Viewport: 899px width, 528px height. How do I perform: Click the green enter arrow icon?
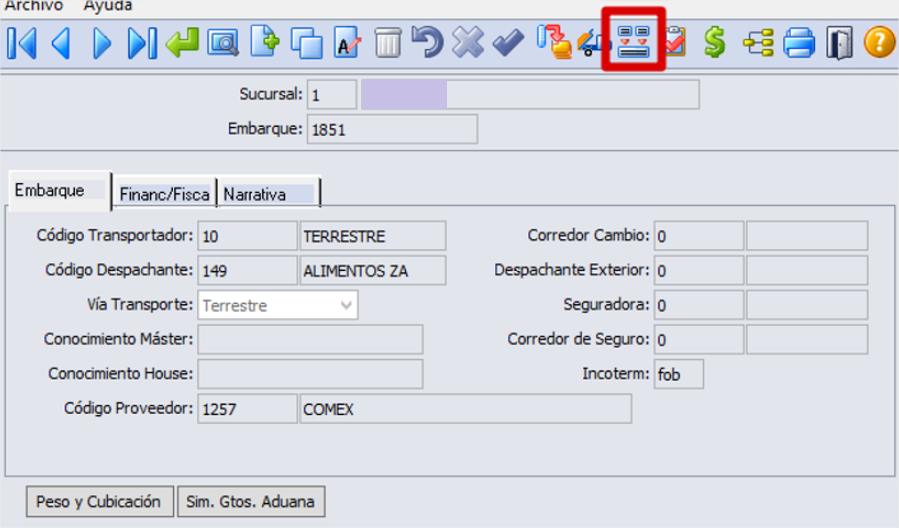pos(182,43)
